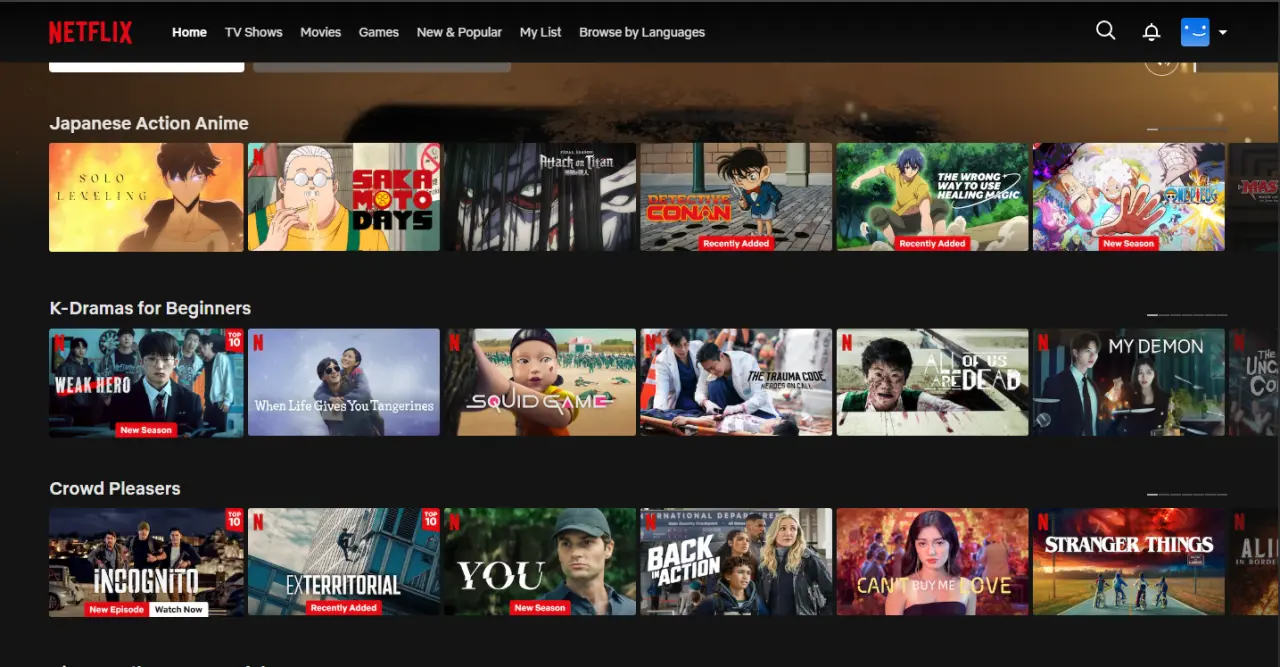Click the Top 10 badge on Incognito

click(x=234, y=519)
